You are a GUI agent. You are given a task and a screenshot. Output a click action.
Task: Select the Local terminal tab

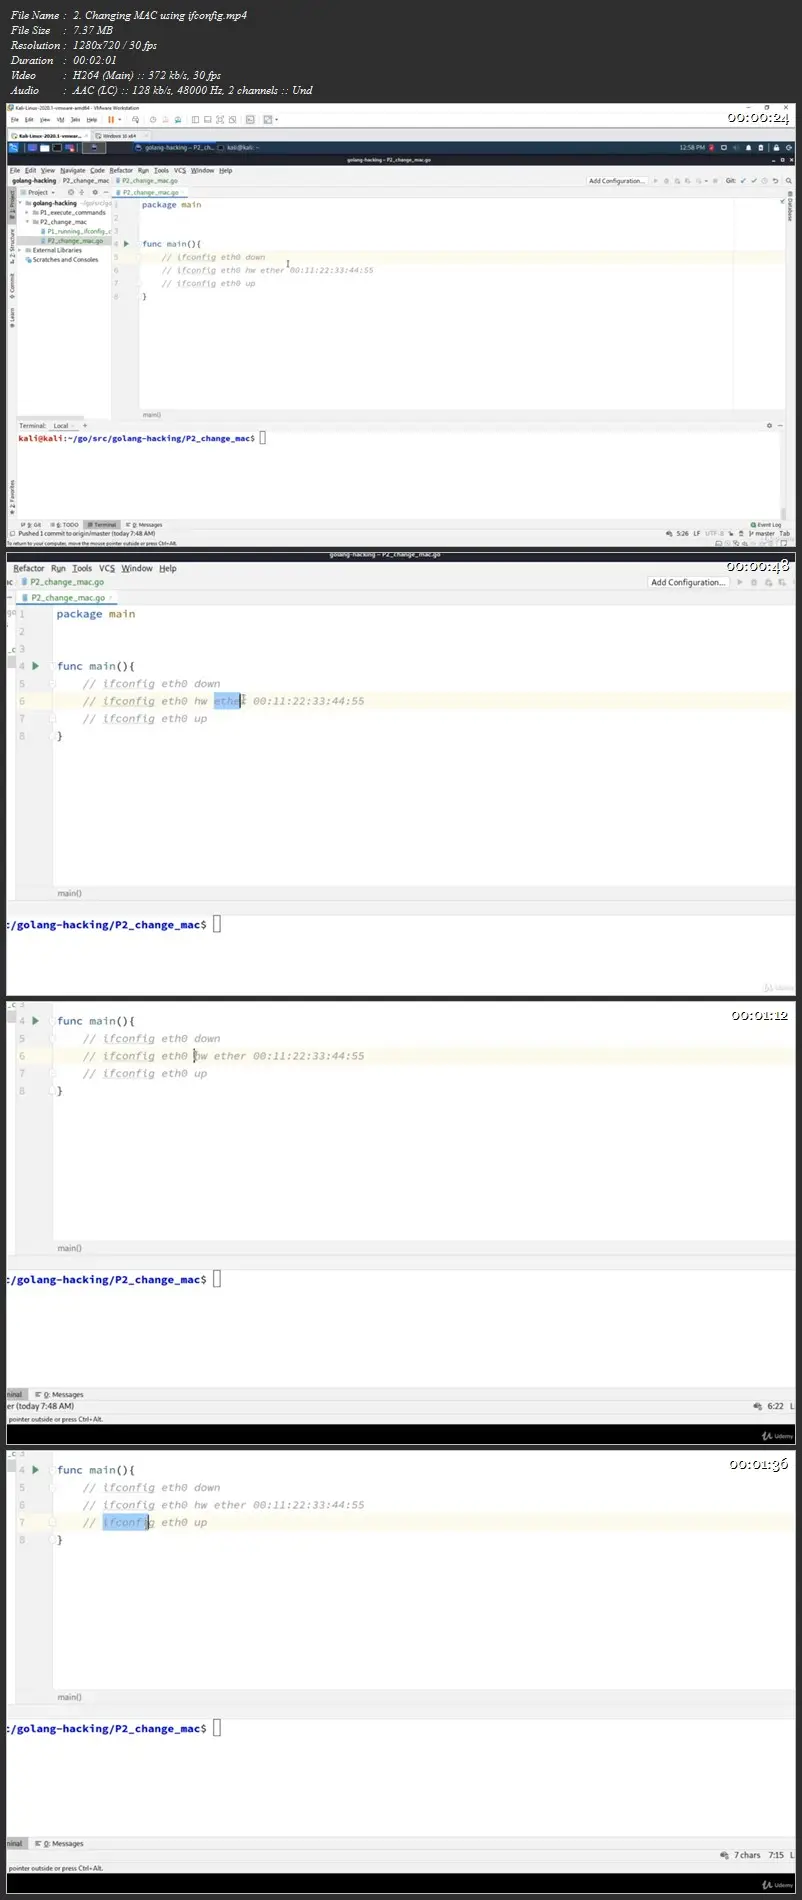61,426
